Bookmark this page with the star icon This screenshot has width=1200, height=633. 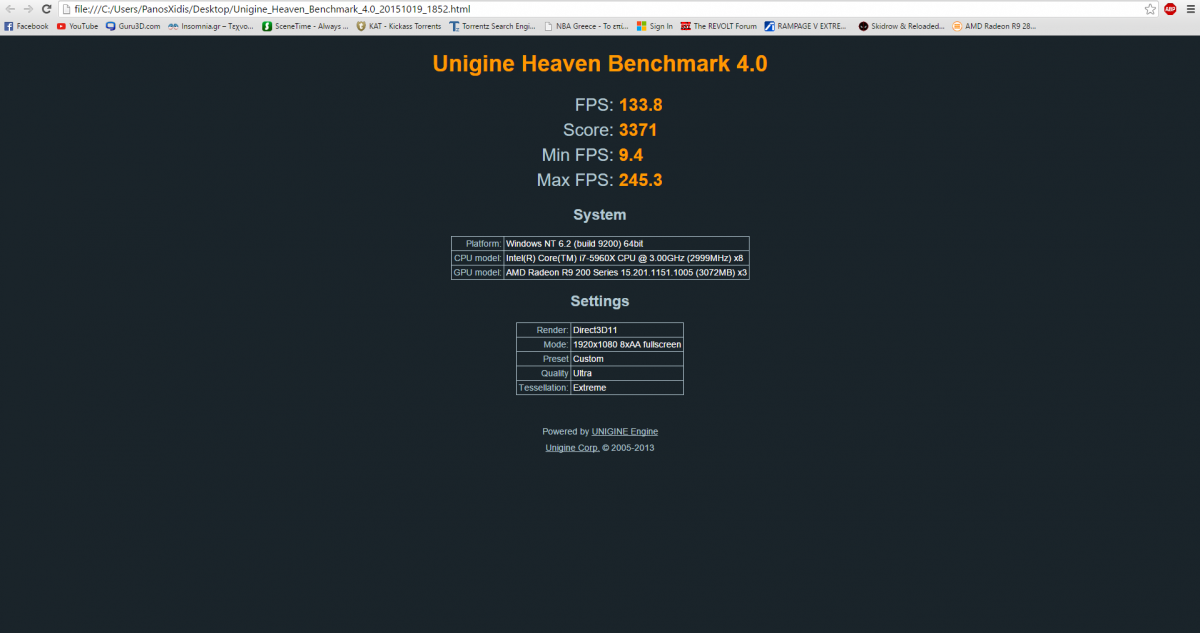click(1151, 8)
